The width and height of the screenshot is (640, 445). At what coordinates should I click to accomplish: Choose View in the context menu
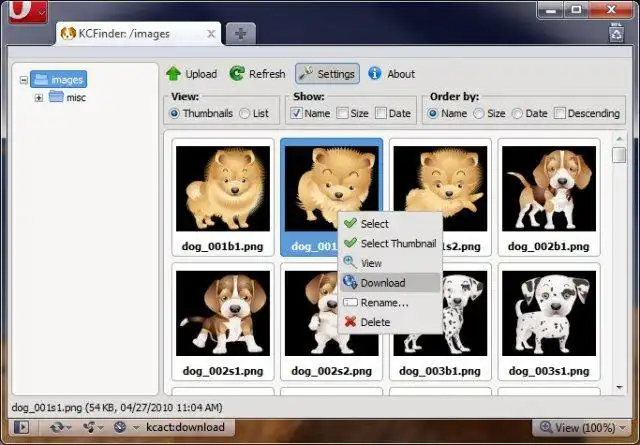click(x=390, y=263)
